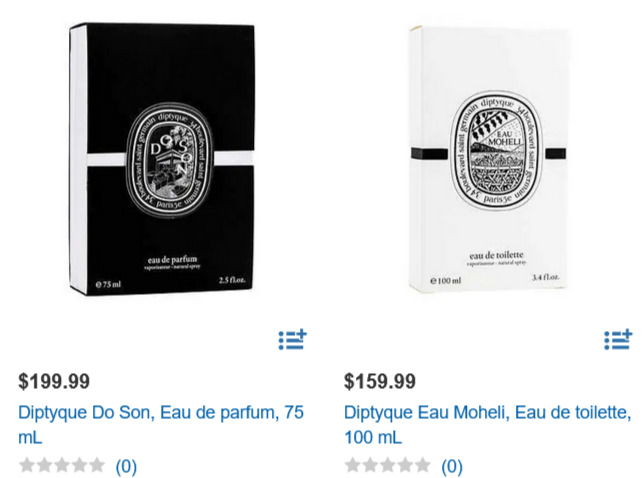Open Eau Moheli (0) reviews count

click(452, 466)
